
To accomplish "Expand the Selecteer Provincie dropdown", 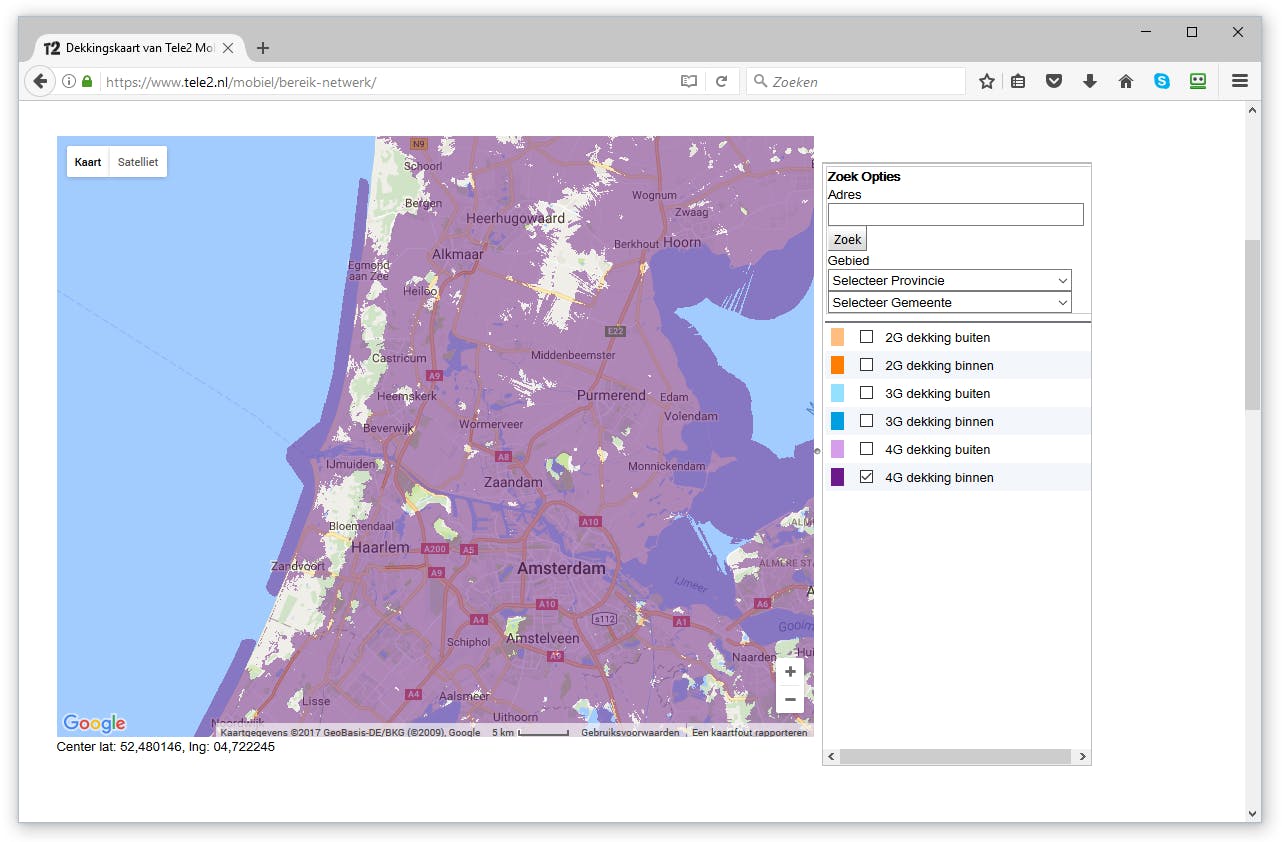I will [x=949, y=281].
